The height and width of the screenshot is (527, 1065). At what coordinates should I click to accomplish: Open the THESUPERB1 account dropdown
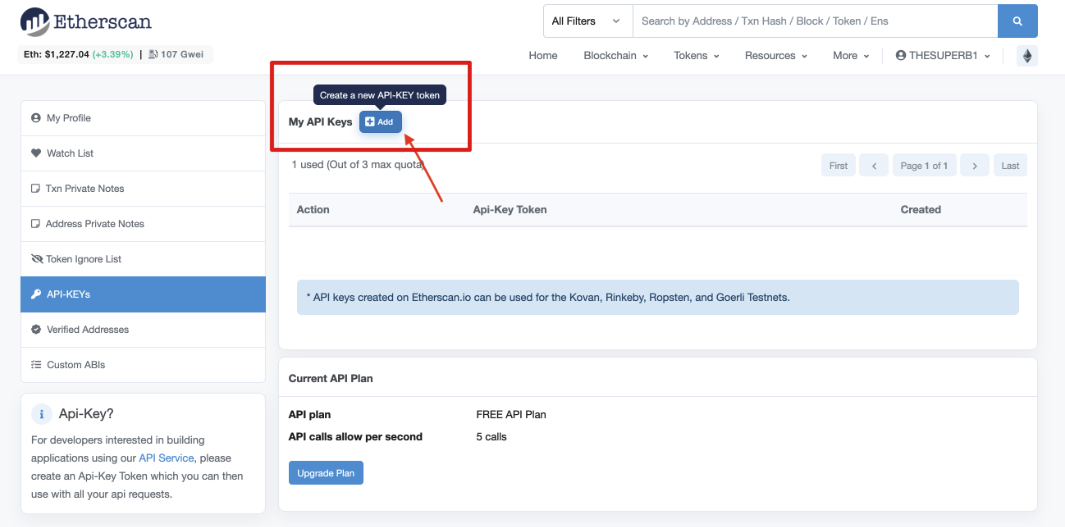pyautogui.click(x=943, y=56)
